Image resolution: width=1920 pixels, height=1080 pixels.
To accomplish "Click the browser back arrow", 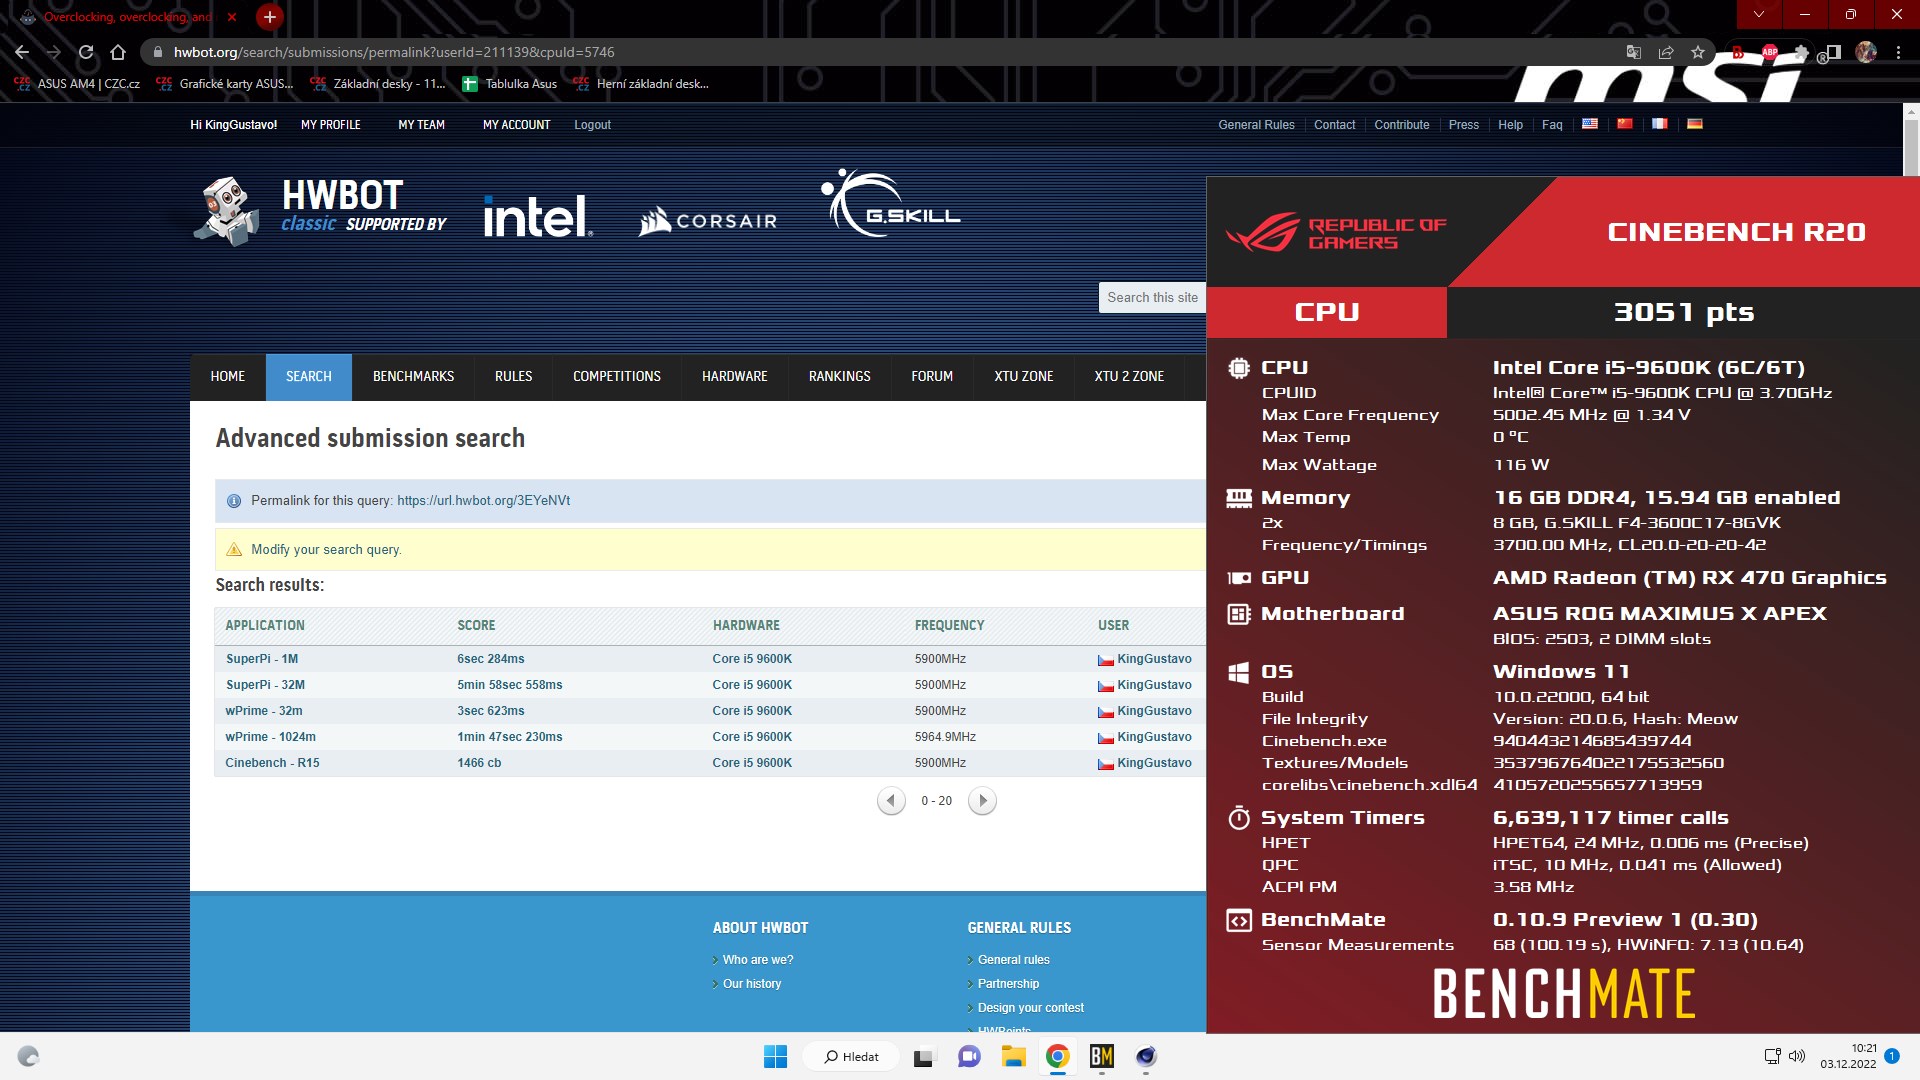I will click(x=22, y=52).
